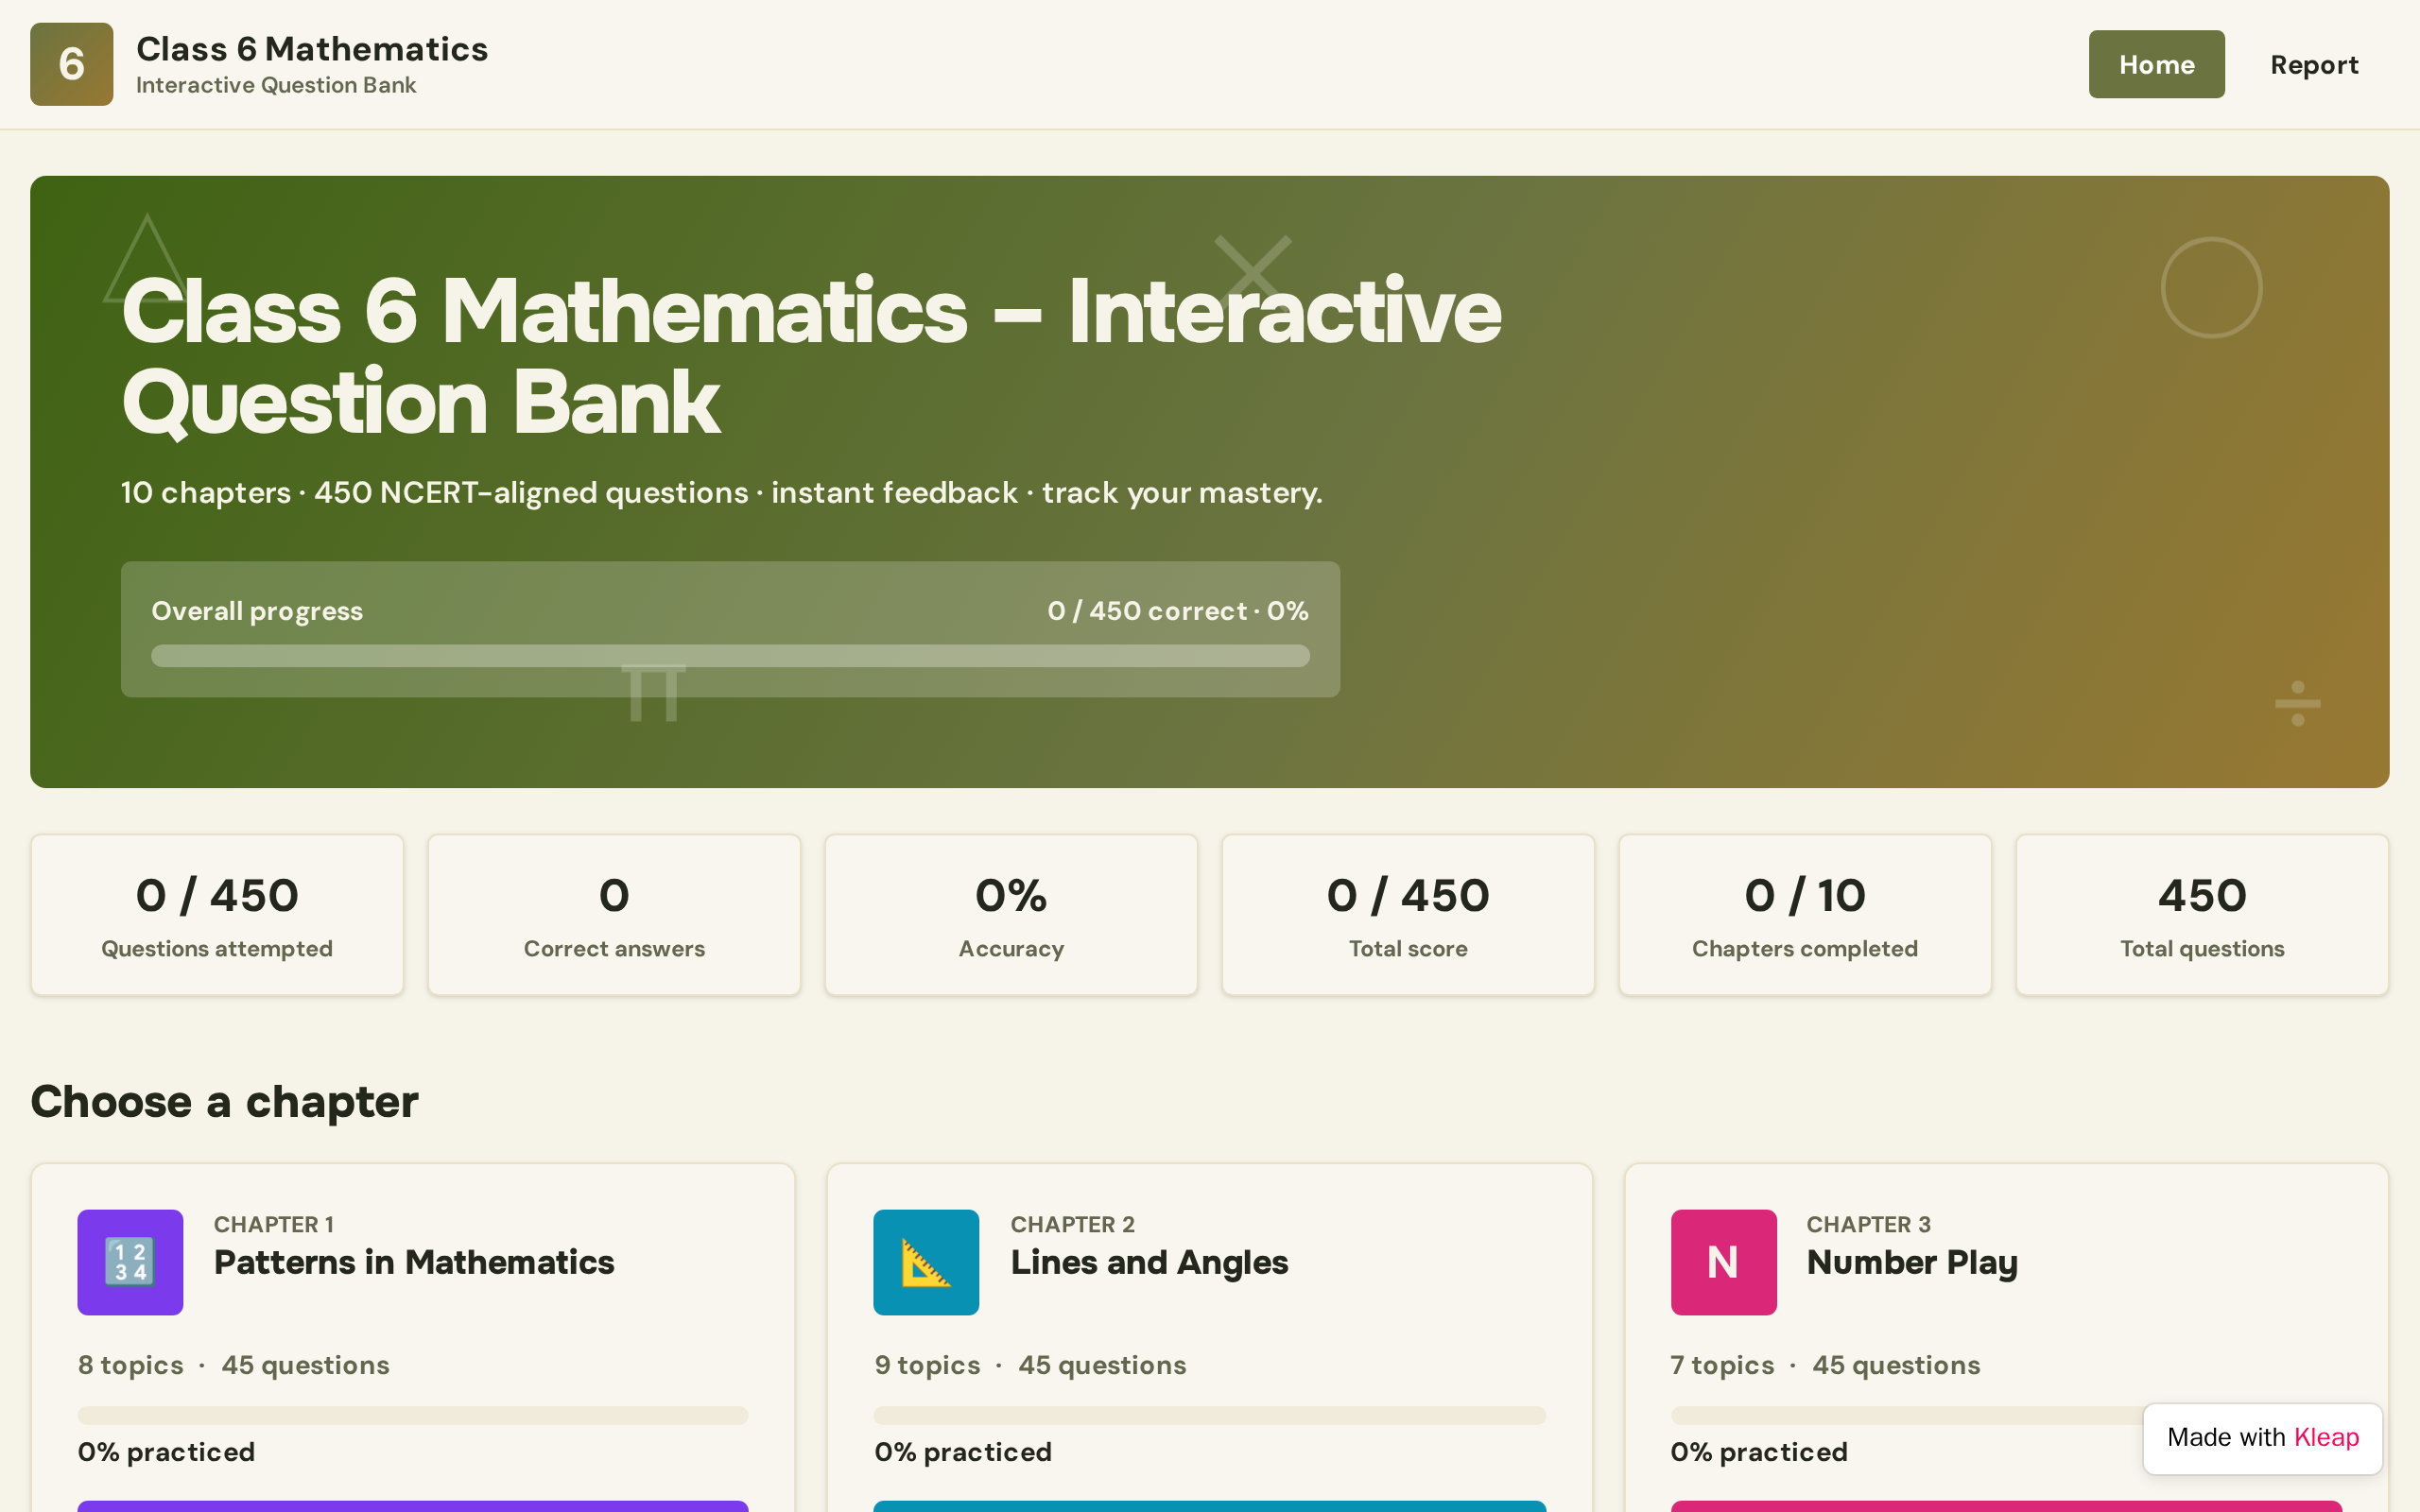Viewport: 2420px width, 1512px height.
Task: Click "8 topics" under Chapter 1
Action: pyautogui.click(x=131, y=1365)
